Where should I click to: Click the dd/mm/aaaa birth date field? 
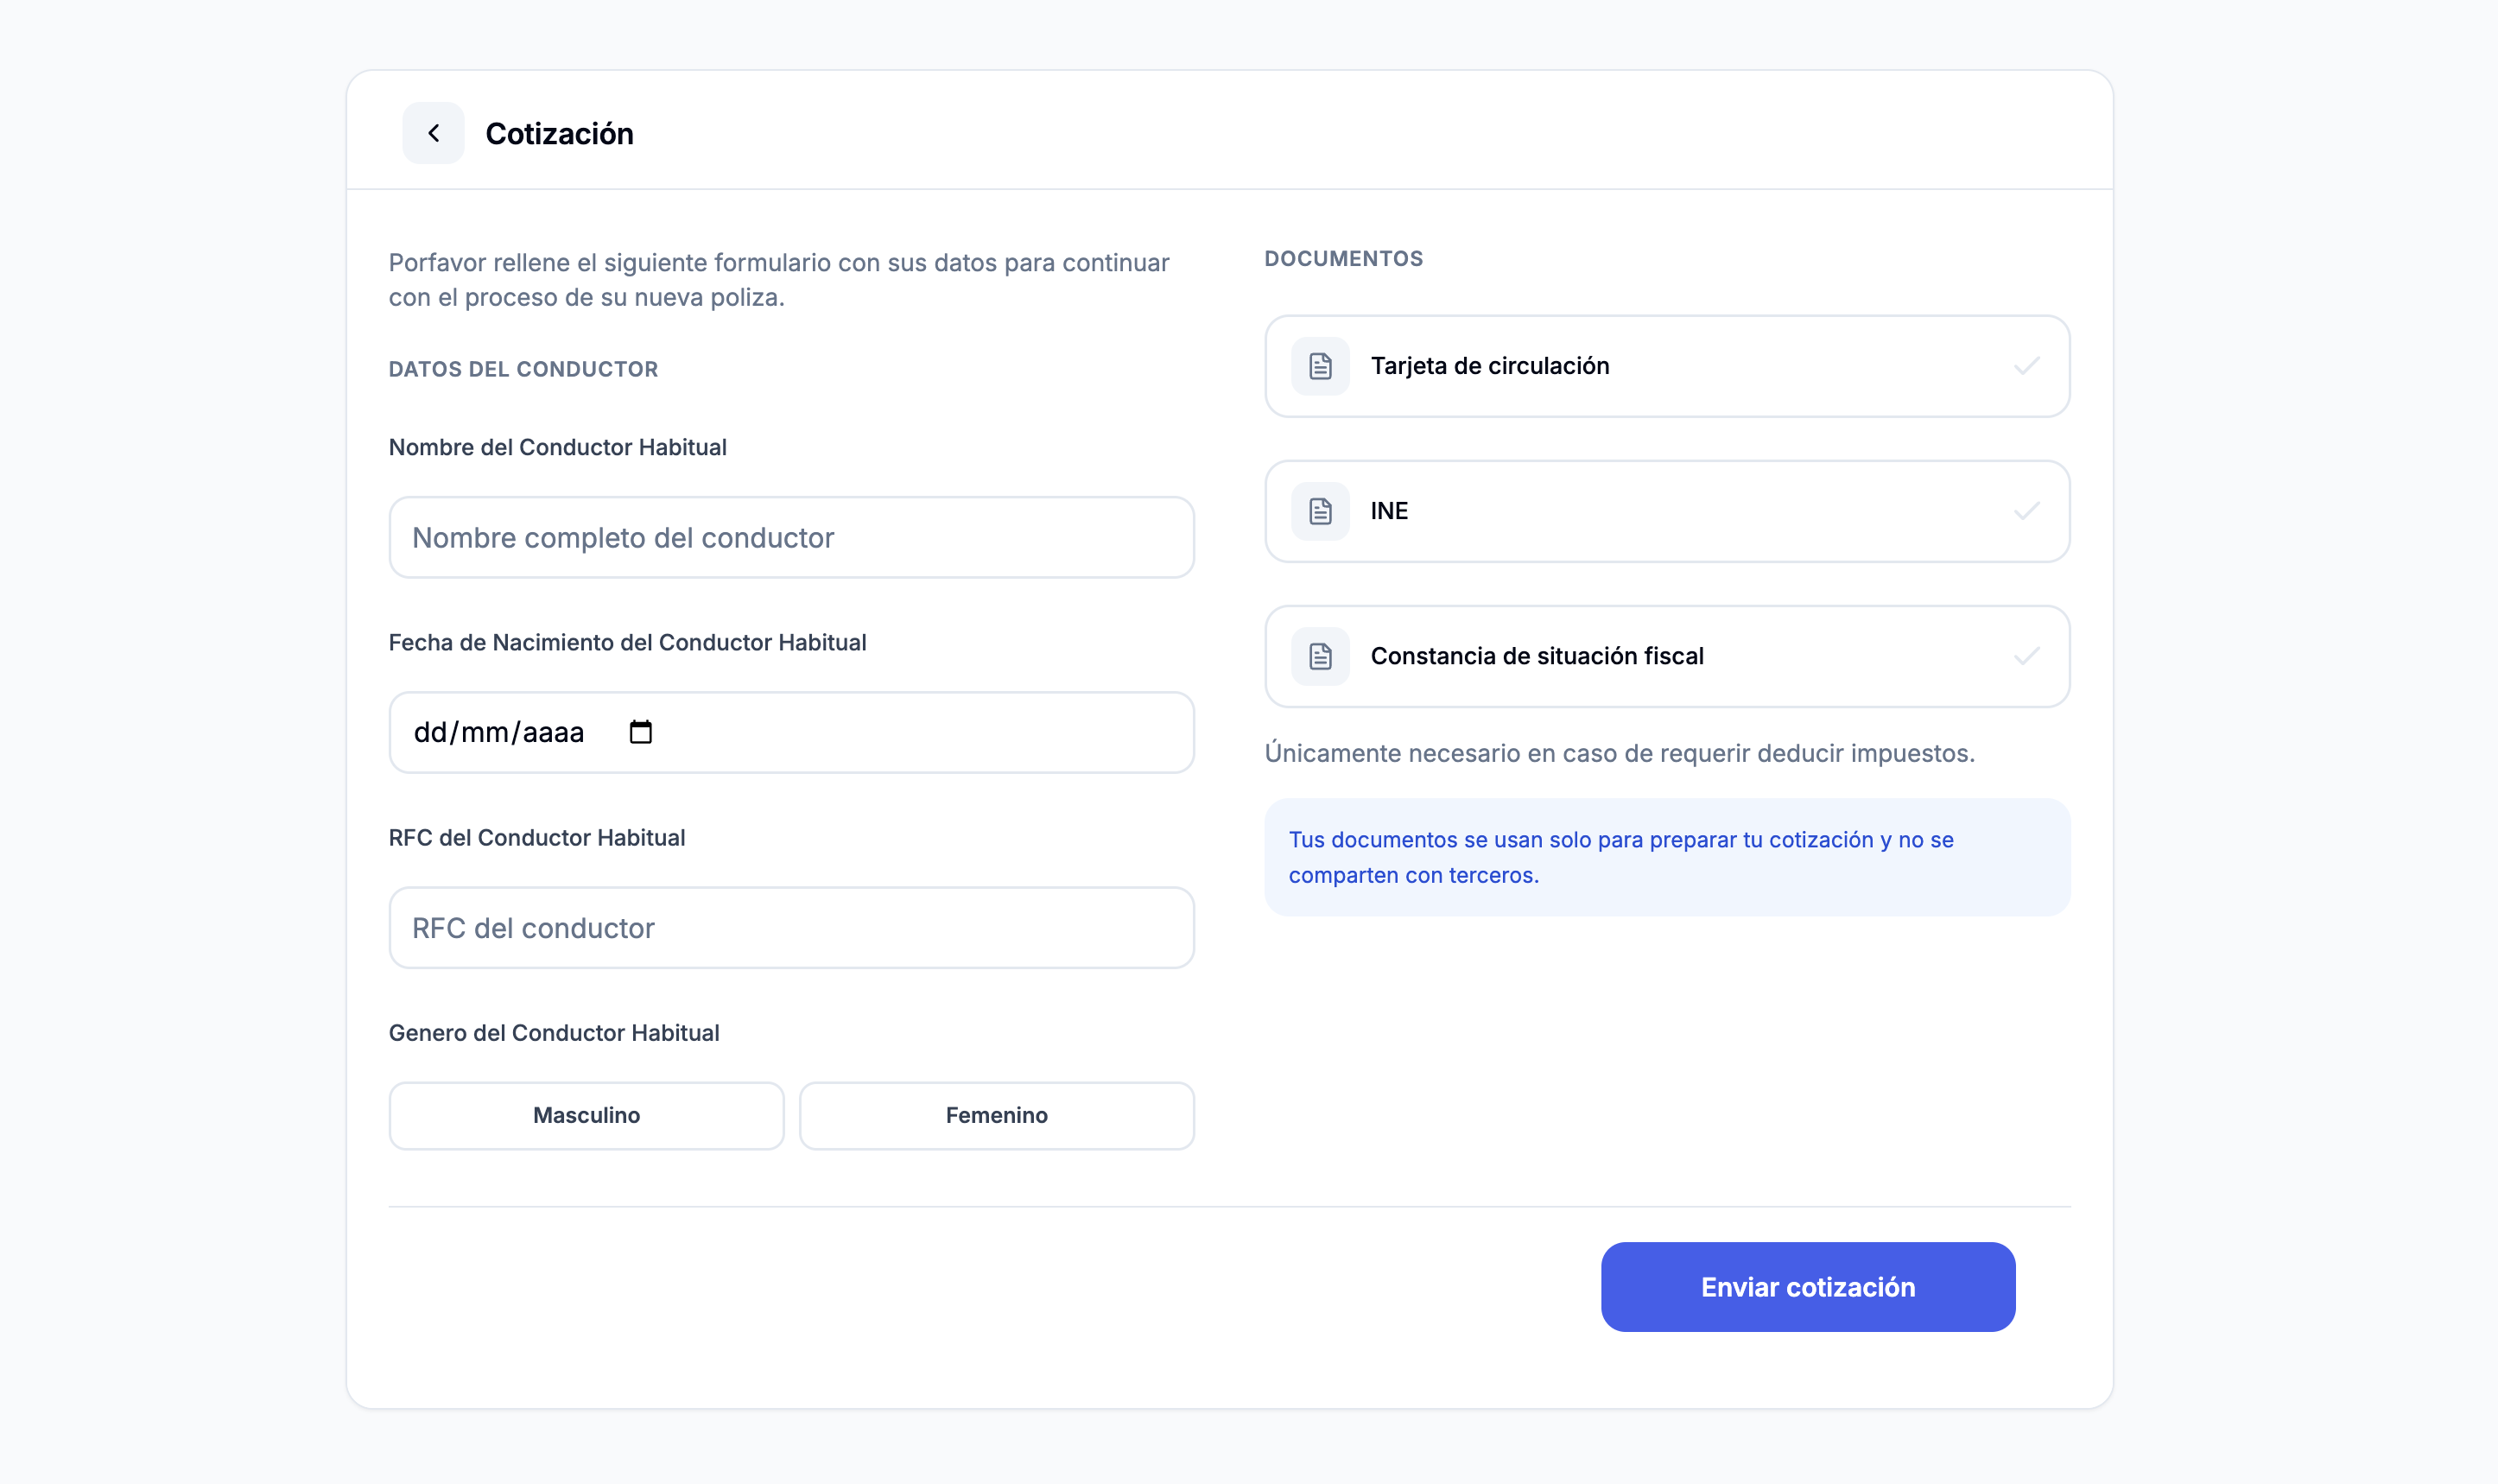(x=791, y=732)
